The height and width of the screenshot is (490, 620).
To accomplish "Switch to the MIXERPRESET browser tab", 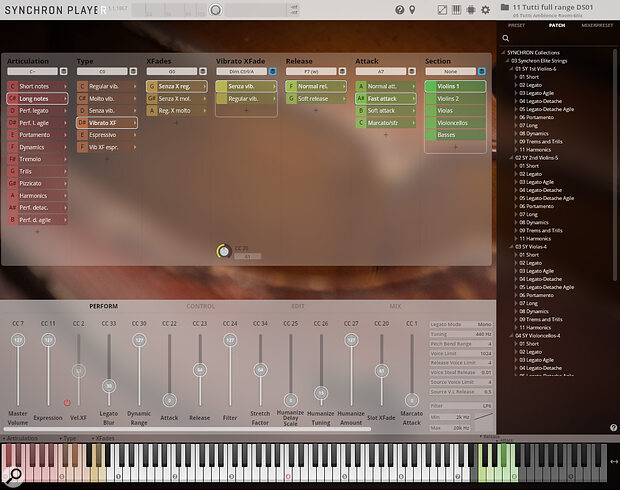I will click(597, 25).
